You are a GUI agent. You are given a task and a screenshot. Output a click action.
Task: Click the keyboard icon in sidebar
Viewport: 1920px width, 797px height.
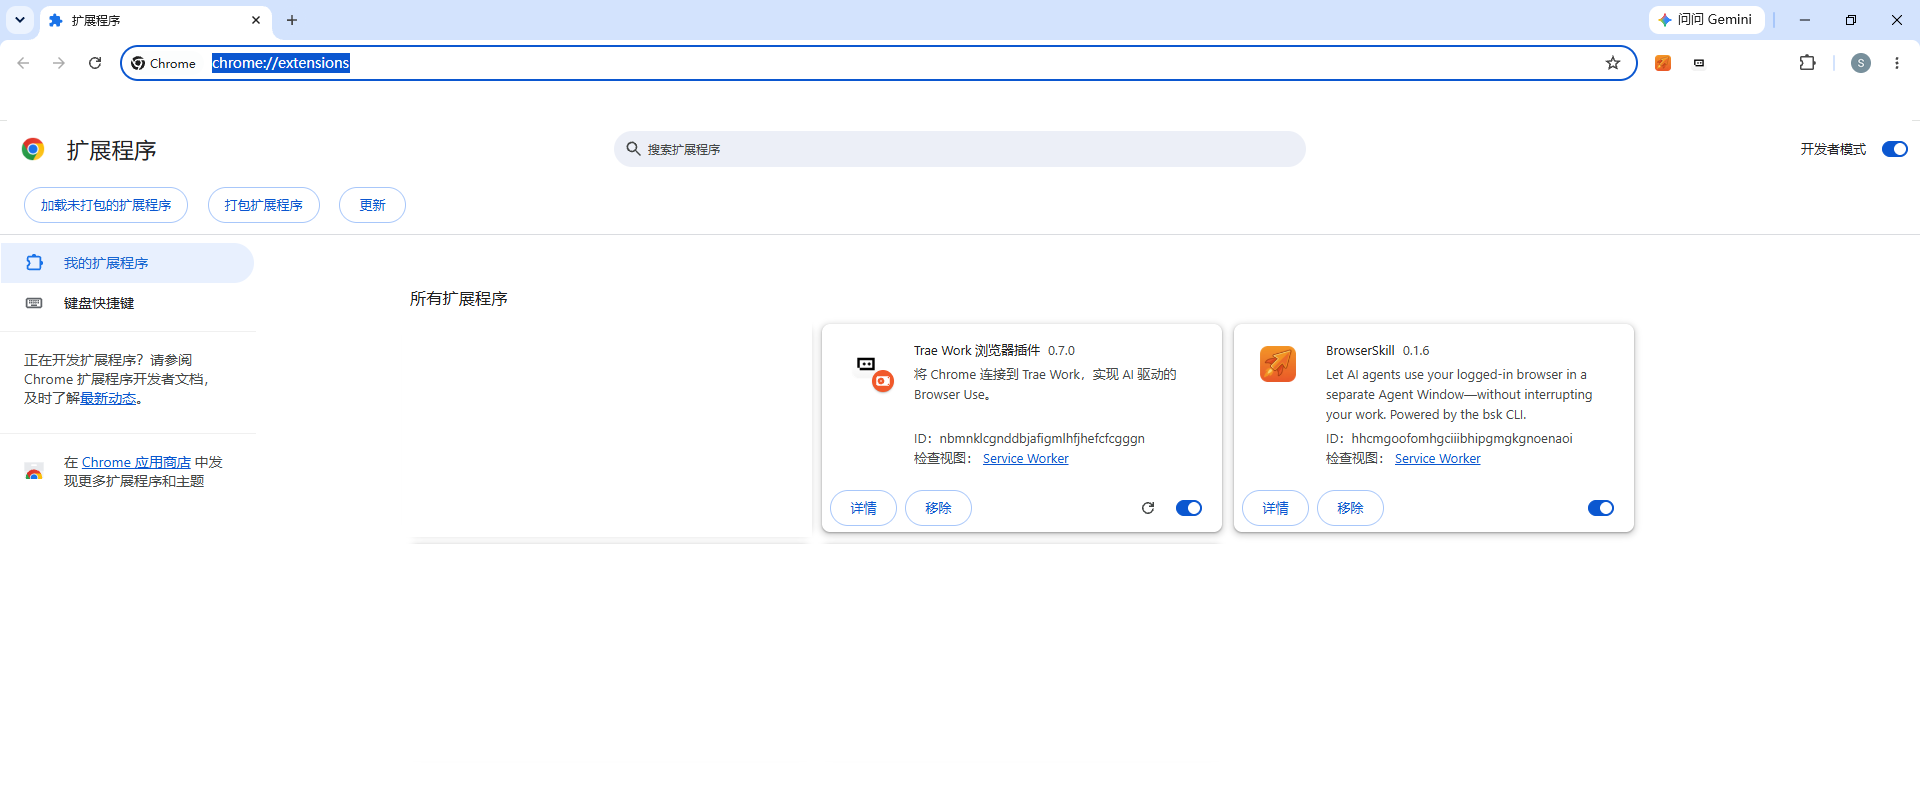34,303
